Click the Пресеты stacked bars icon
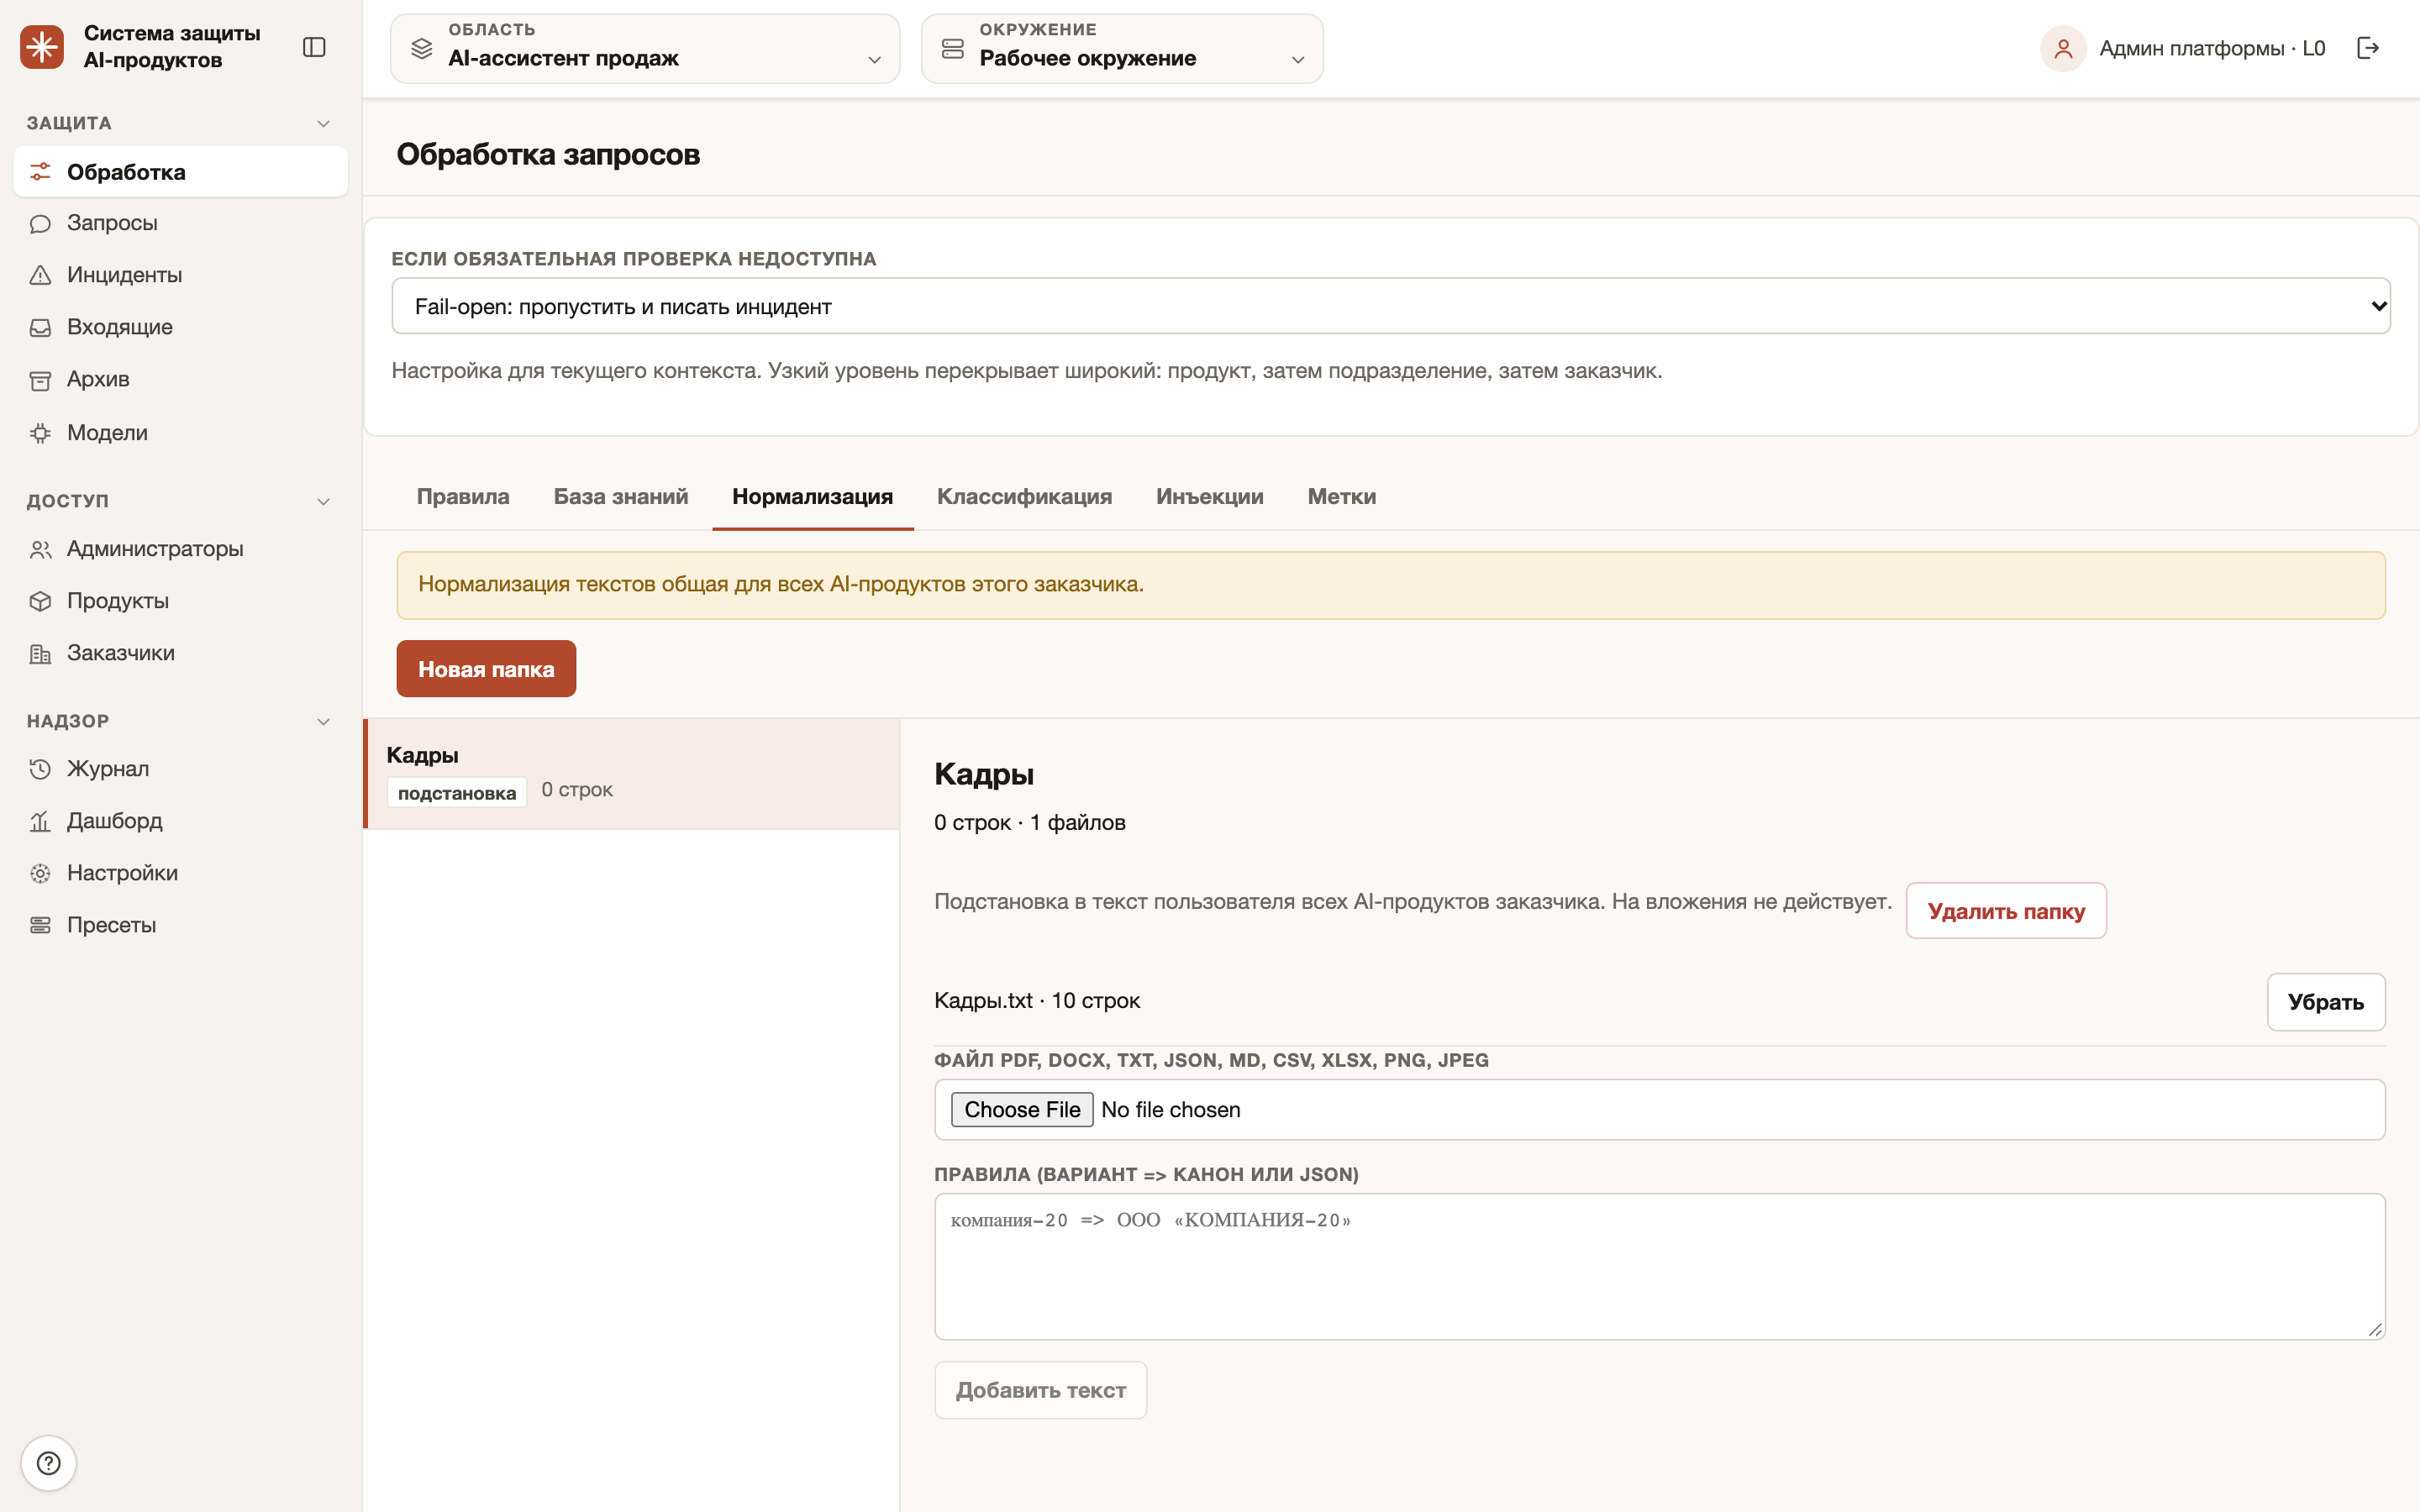The image size is (2420, 1512). 40,925
